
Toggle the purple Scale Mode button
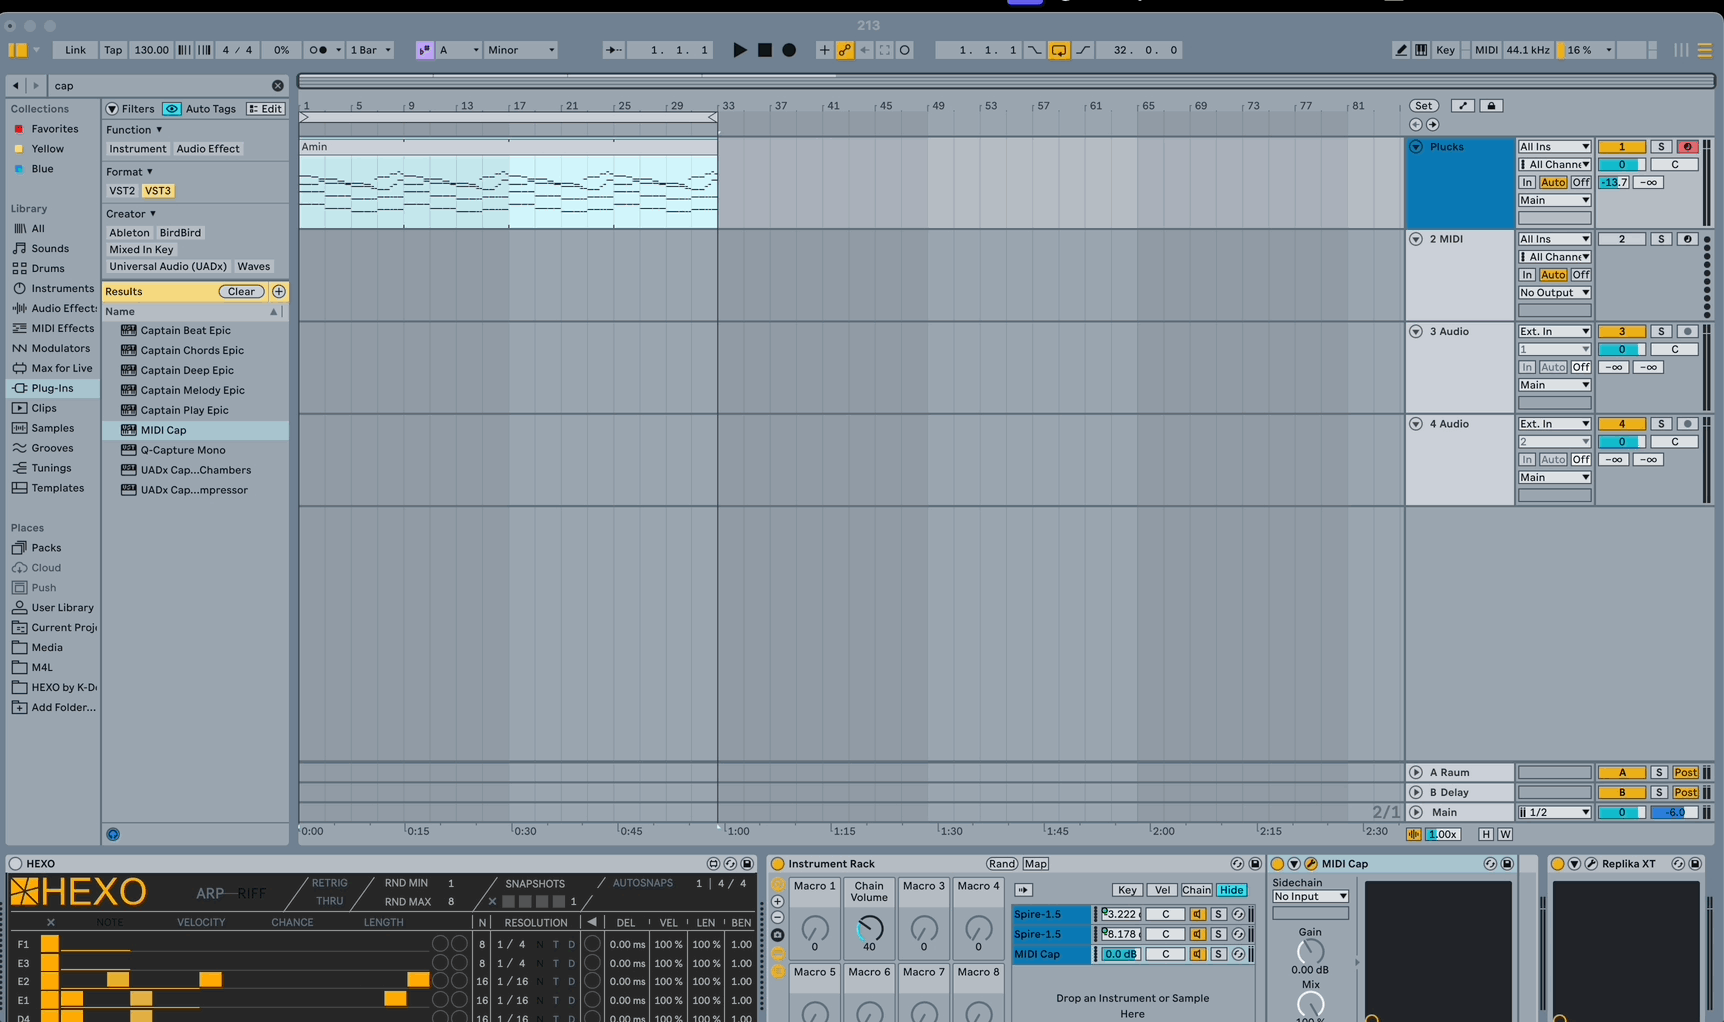pyautogui.click(x=424, y=50)
